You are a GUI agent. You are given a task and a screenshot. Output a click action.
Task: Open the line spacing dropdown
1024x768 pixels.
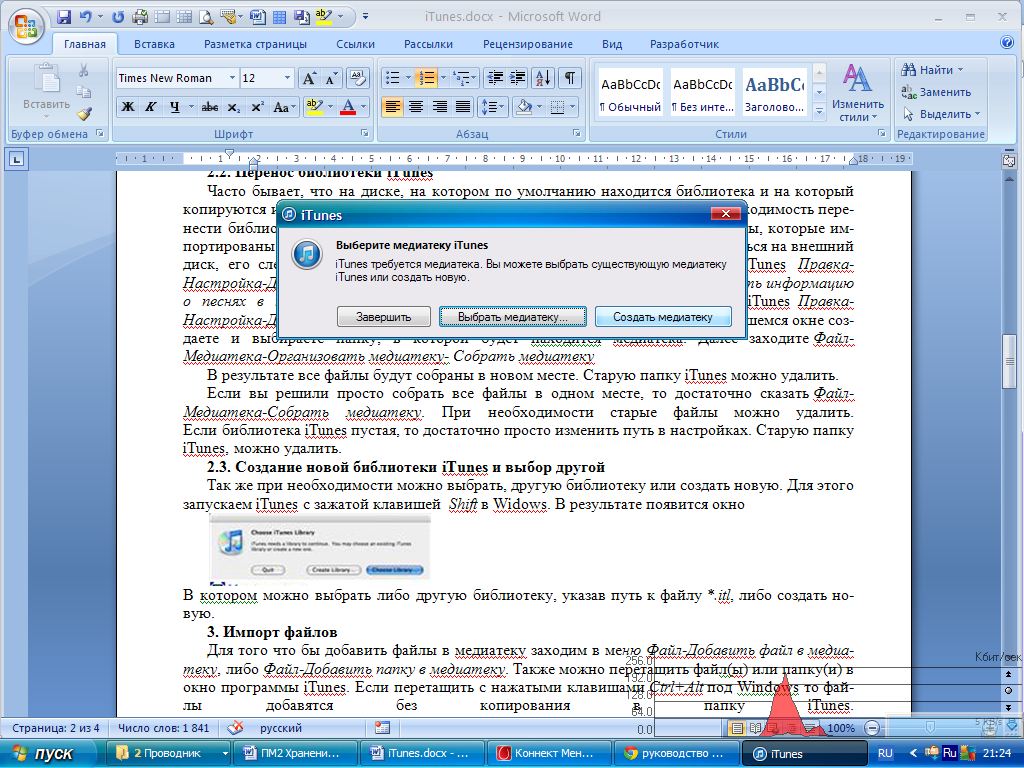pos(492,107)
